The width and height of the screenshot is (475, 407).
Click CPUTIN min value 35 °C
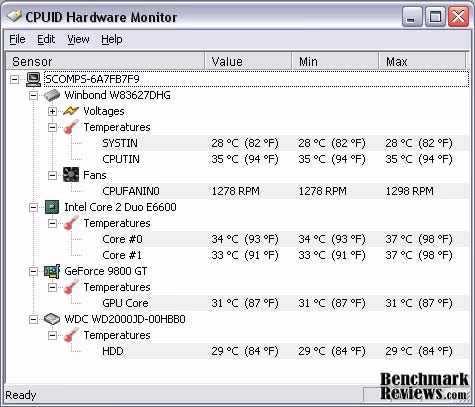pos(332,159)
